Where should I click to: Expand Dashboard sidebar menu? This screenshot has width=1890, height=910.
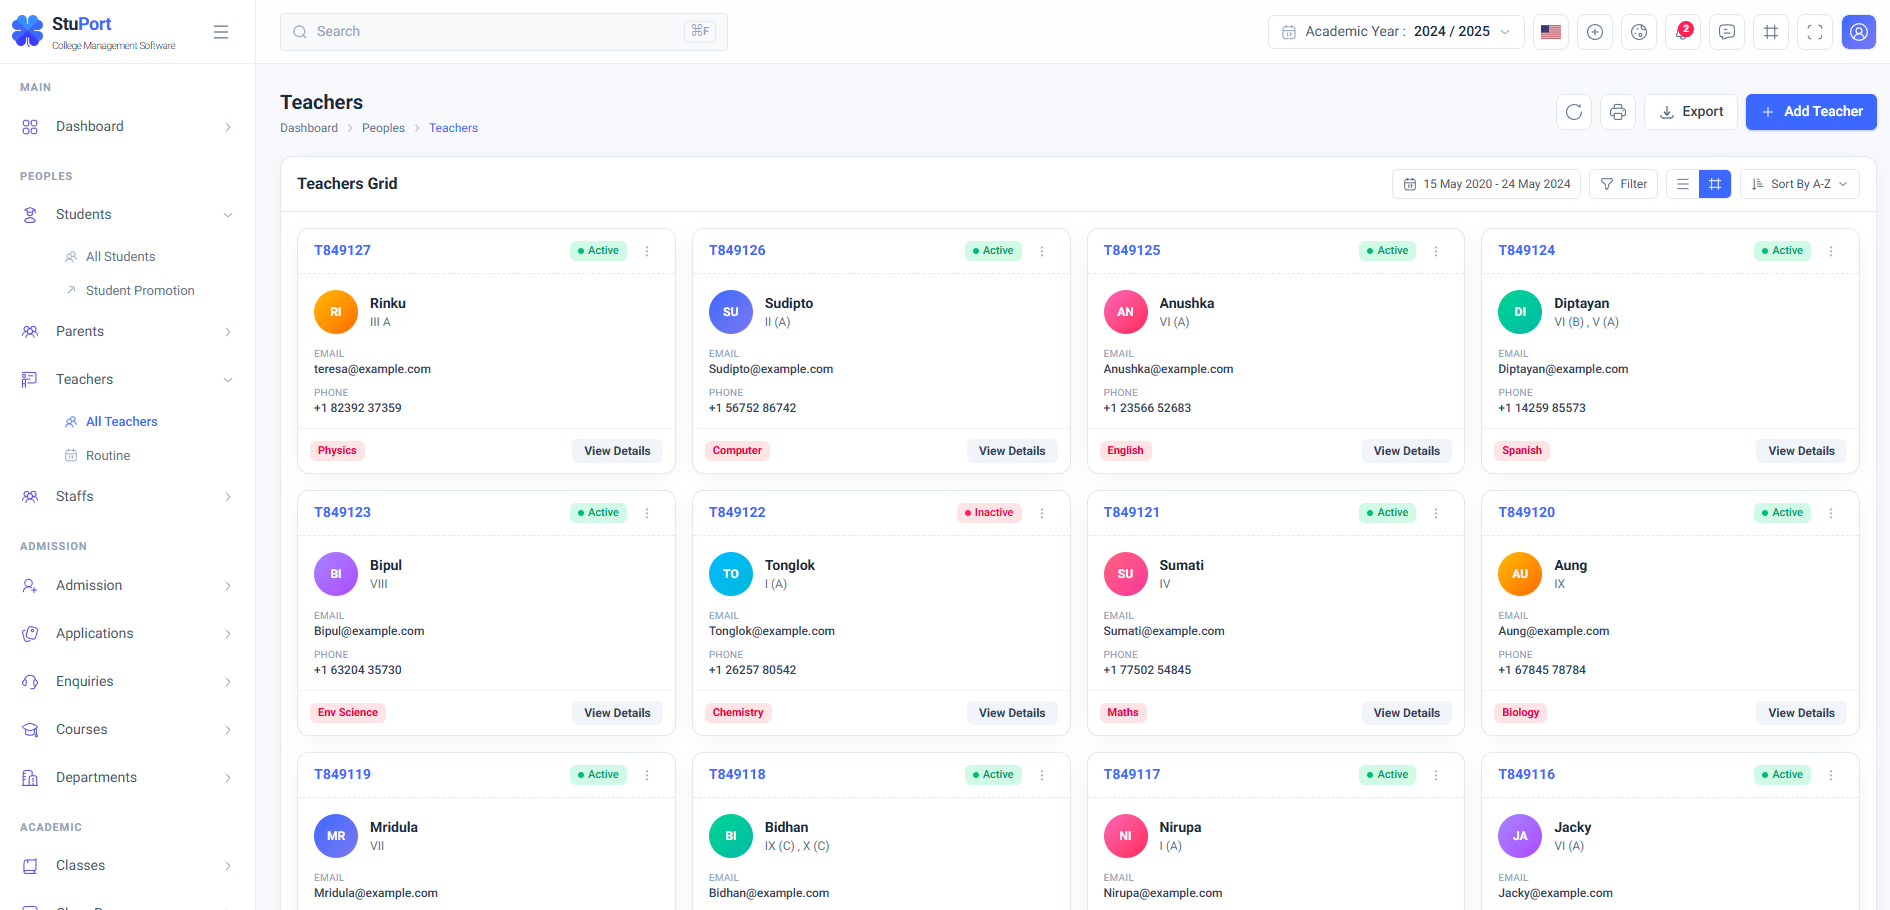pyautogui.click(x=127, y=127)
